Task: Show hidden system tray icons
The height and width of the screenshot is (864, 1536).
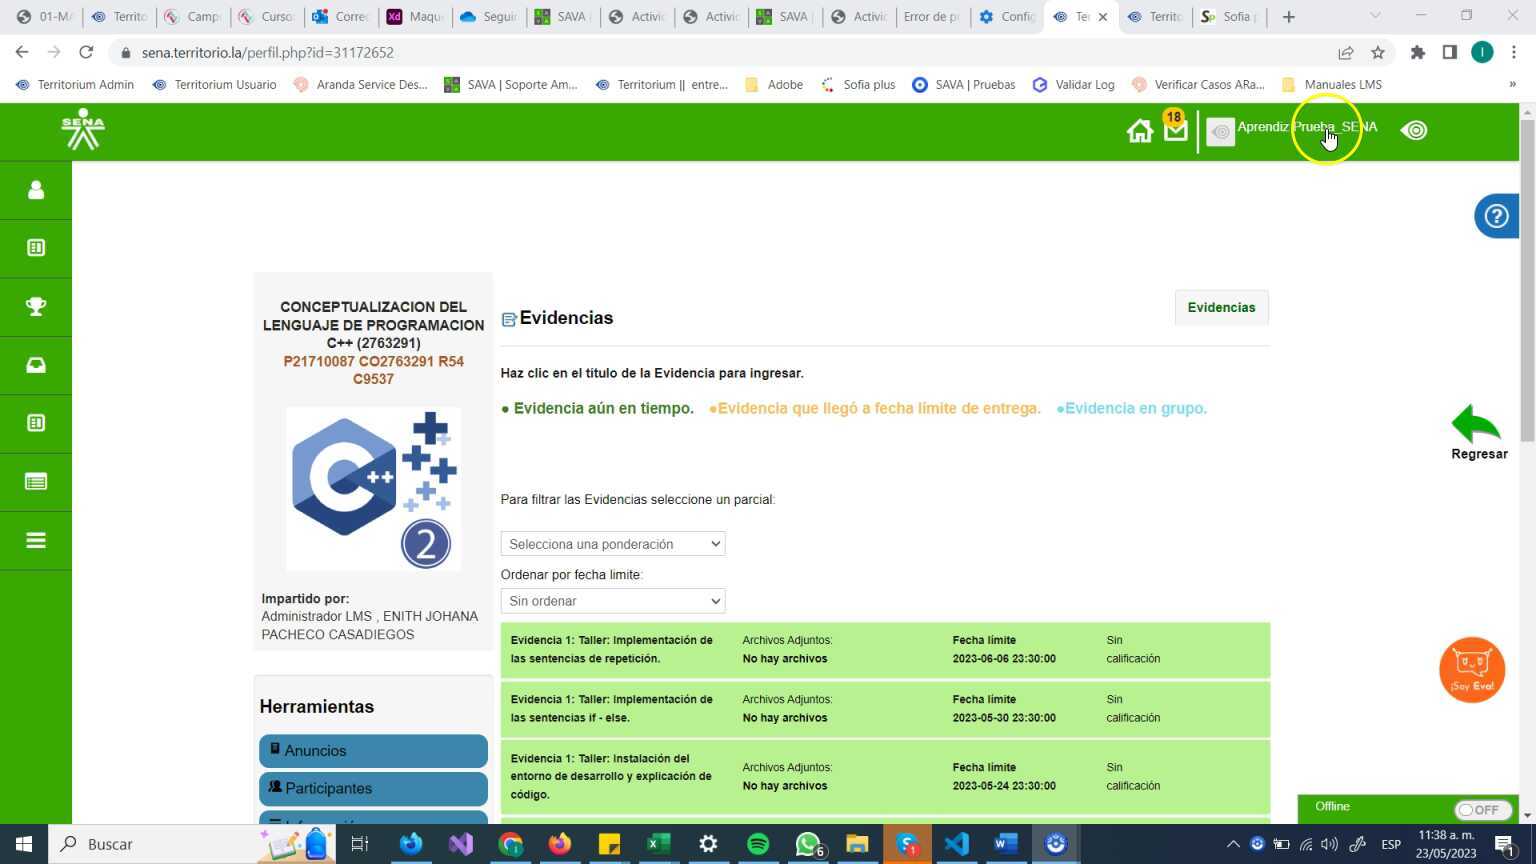Action: coord(1233,844)
